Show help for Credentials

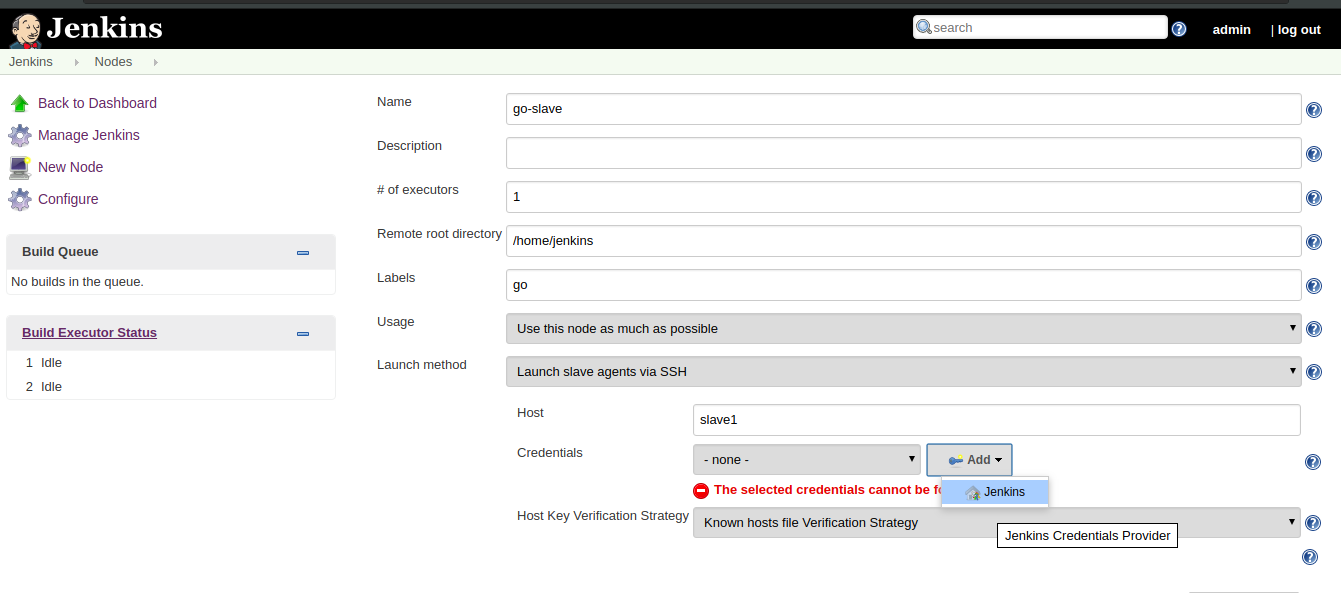pos(1314,462)
